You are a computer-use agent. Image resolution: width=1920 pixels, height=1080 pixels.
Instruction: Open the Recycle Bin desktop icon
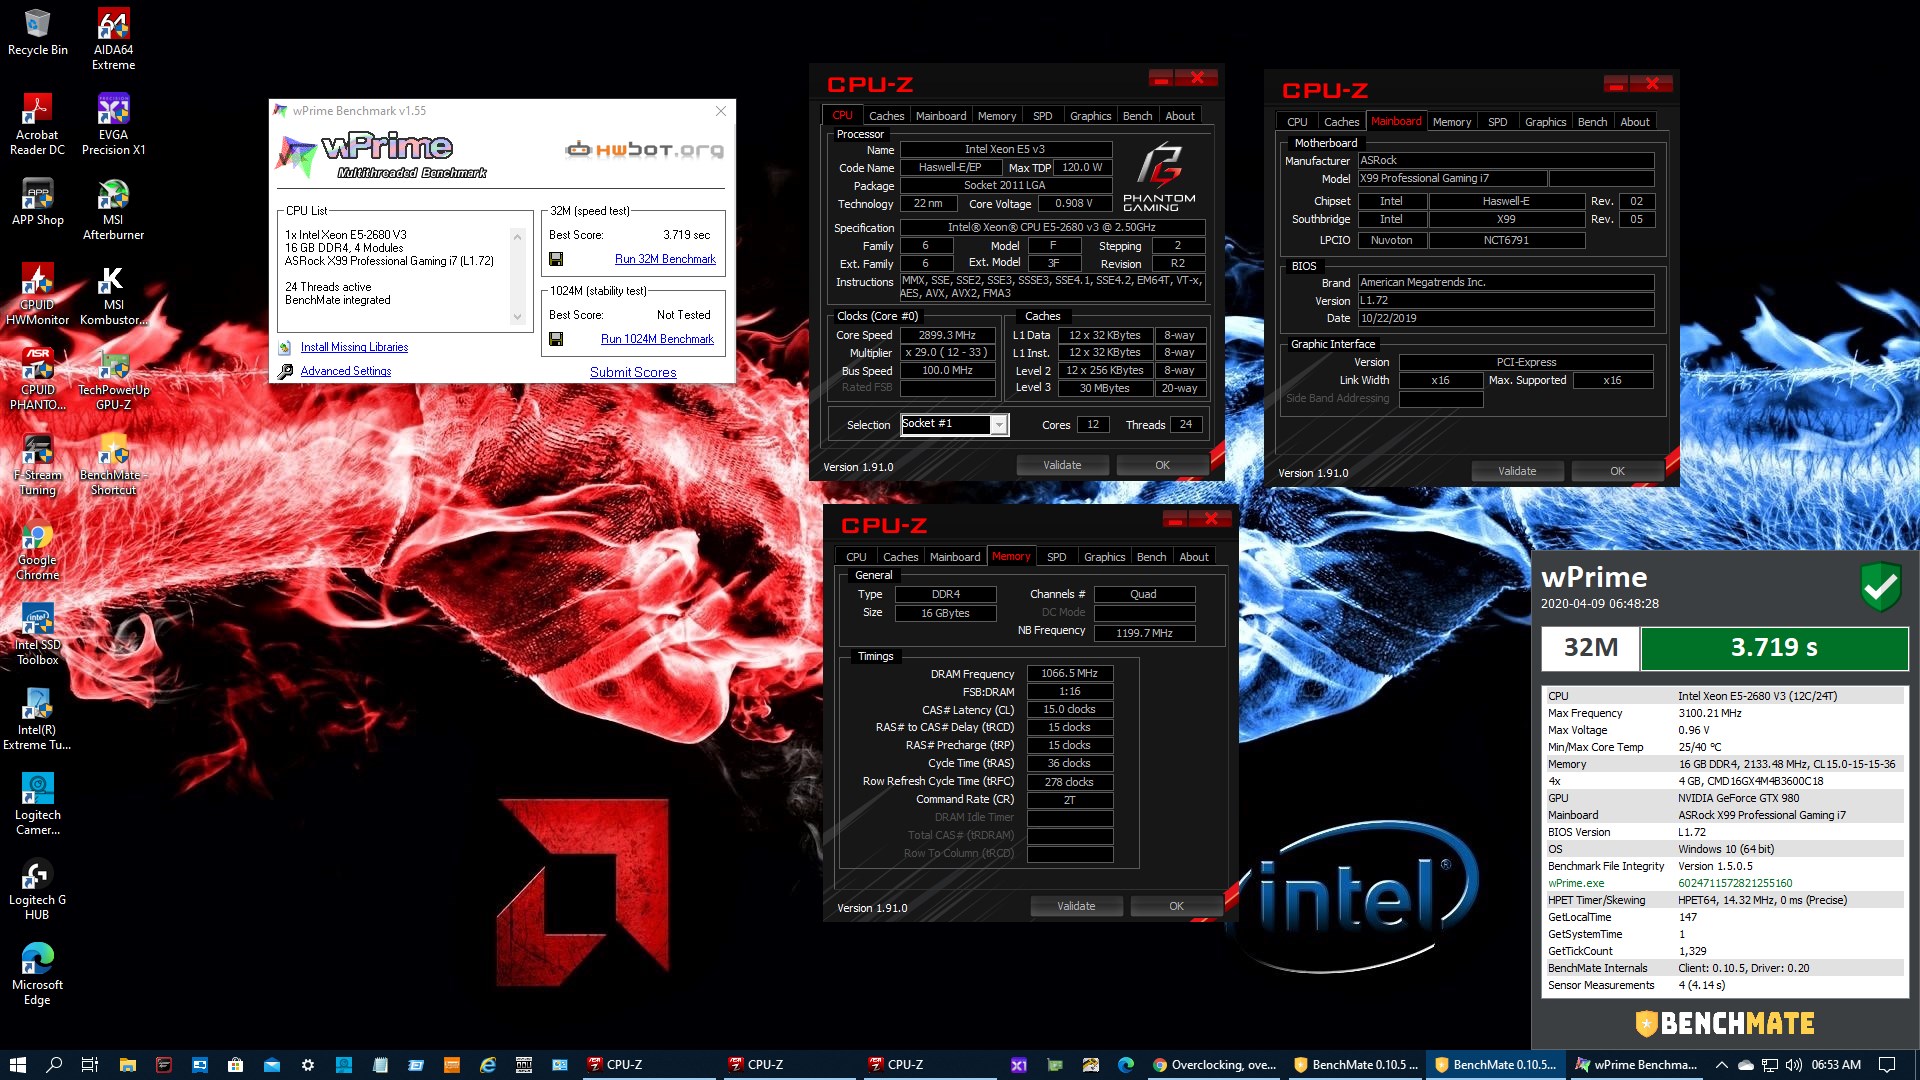point(38,32)
